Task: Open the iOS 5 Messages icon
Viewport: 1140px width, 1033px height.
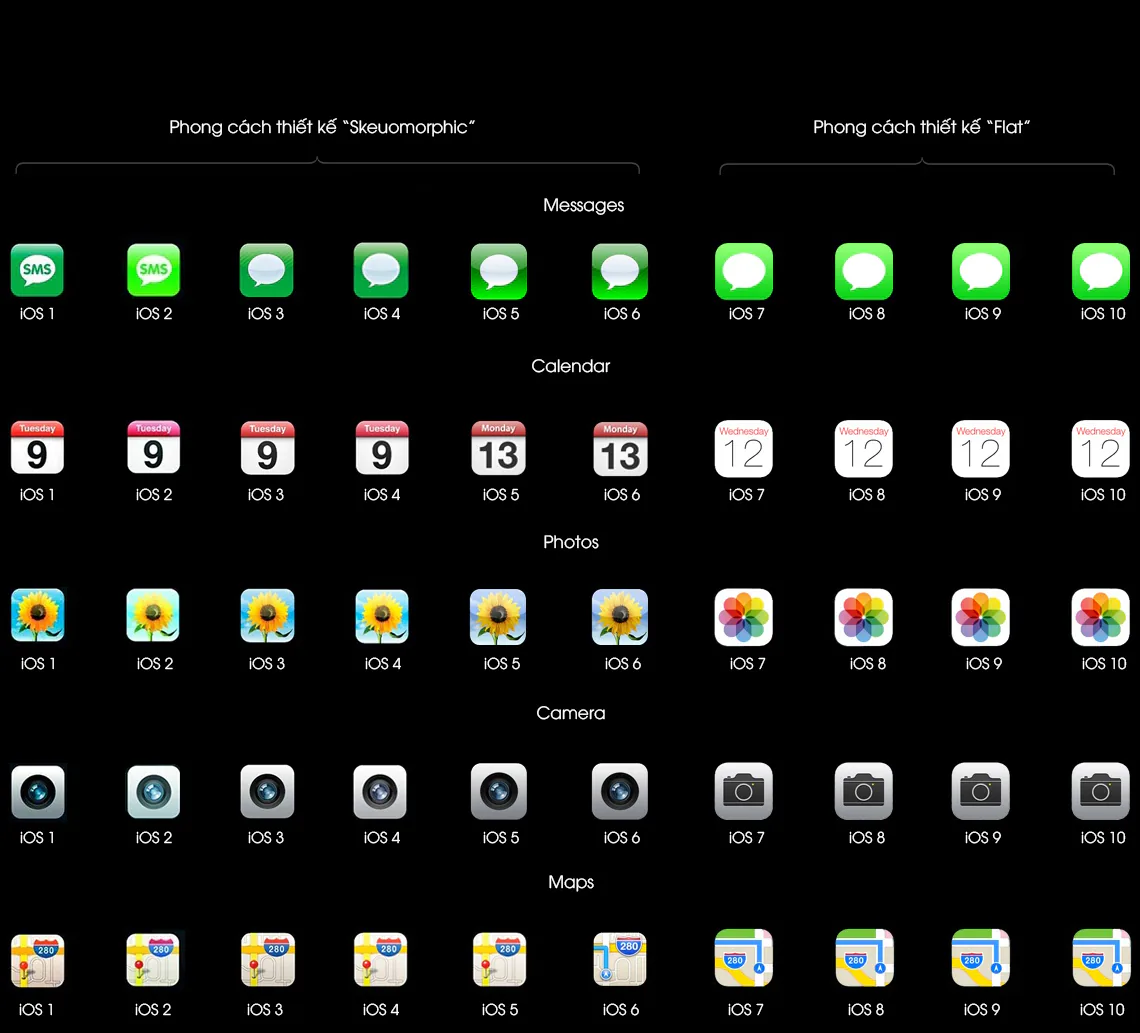Action: pyautogui.click(x=499, y=271)
